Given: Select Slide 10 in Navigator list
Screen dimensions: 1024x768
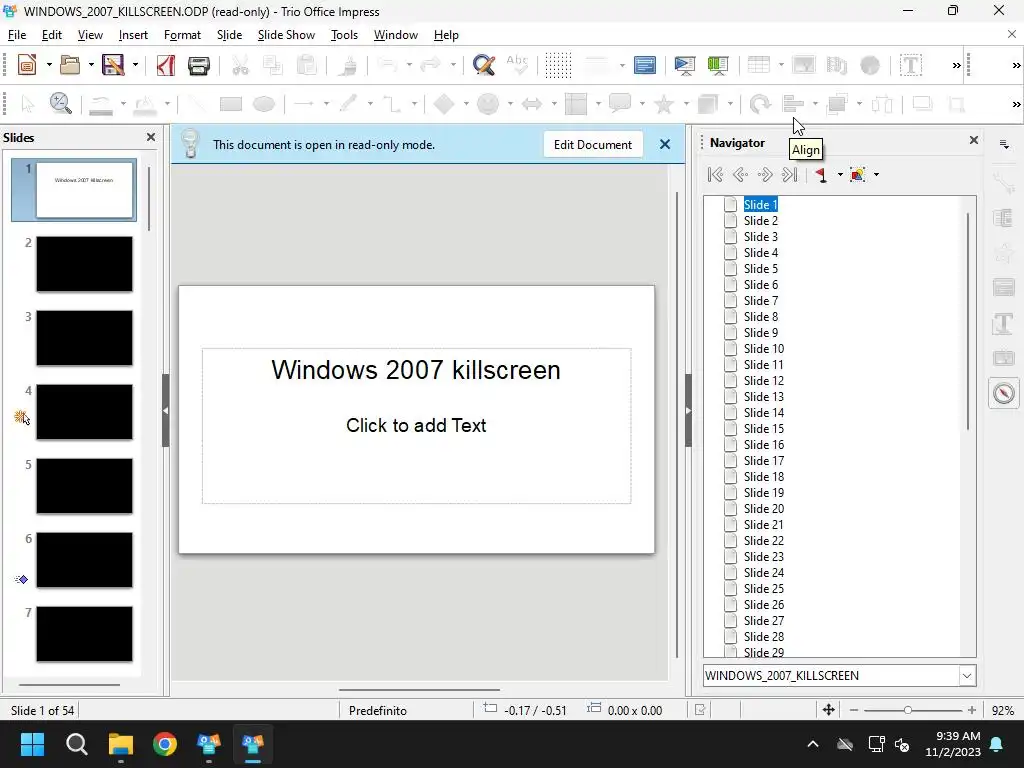Looking at the screenshot, I should click(x=763, y=349).
